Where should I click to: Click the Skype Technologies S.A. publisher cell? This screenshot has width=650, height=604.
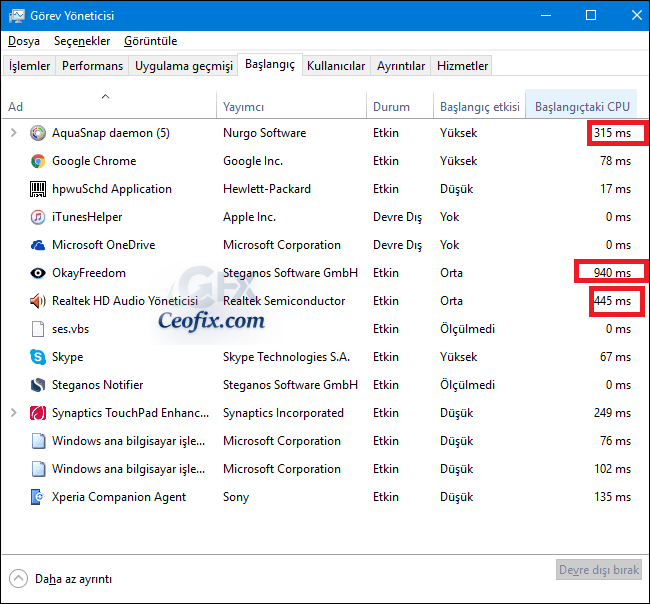point(286,357)
